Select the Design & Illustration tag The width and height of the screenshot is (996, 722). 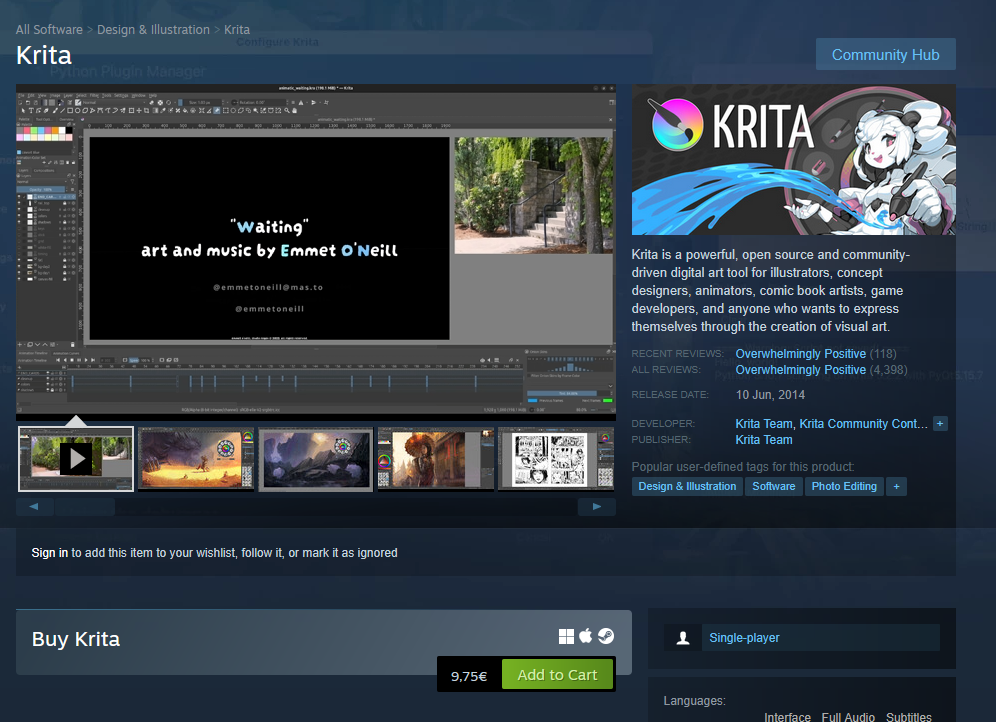coord(687,486)
